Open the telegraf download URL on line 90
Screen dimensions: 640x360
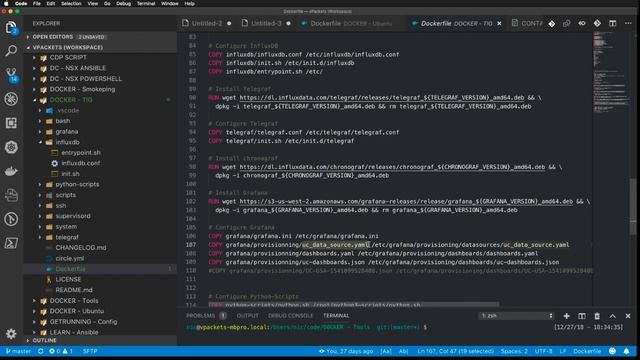382,98
